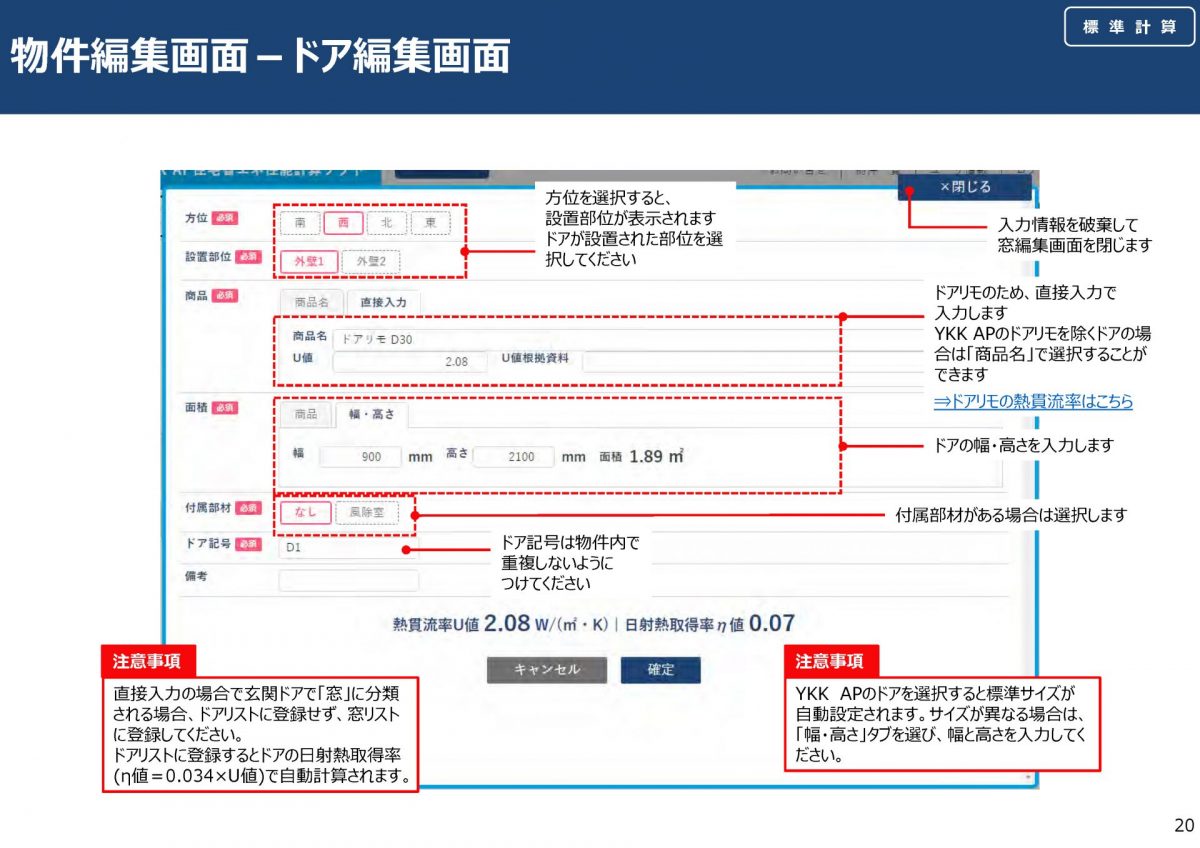Image resolution: width=1200 pixels, height=848 pixels.
Task: Open the 商品 tab in area section
Action: (305, 414)
